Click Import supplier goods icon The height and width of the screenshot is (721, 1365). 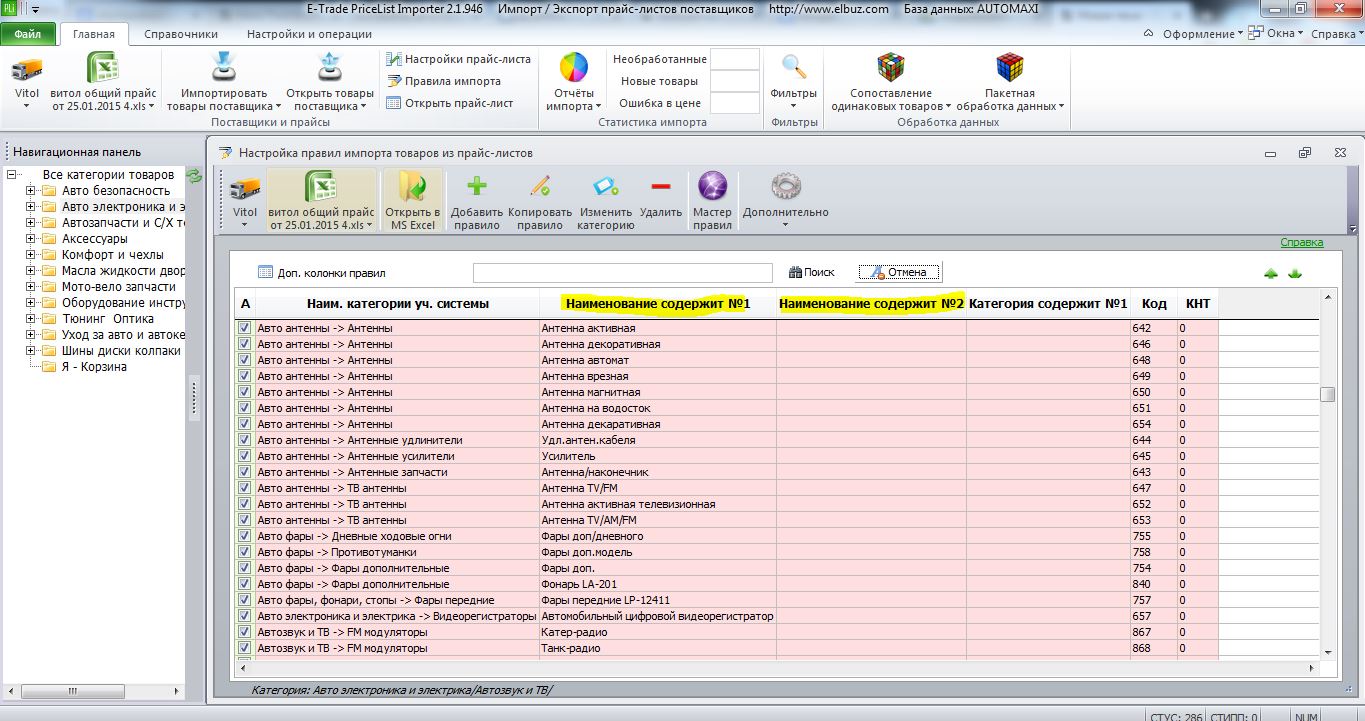point(222,68)
